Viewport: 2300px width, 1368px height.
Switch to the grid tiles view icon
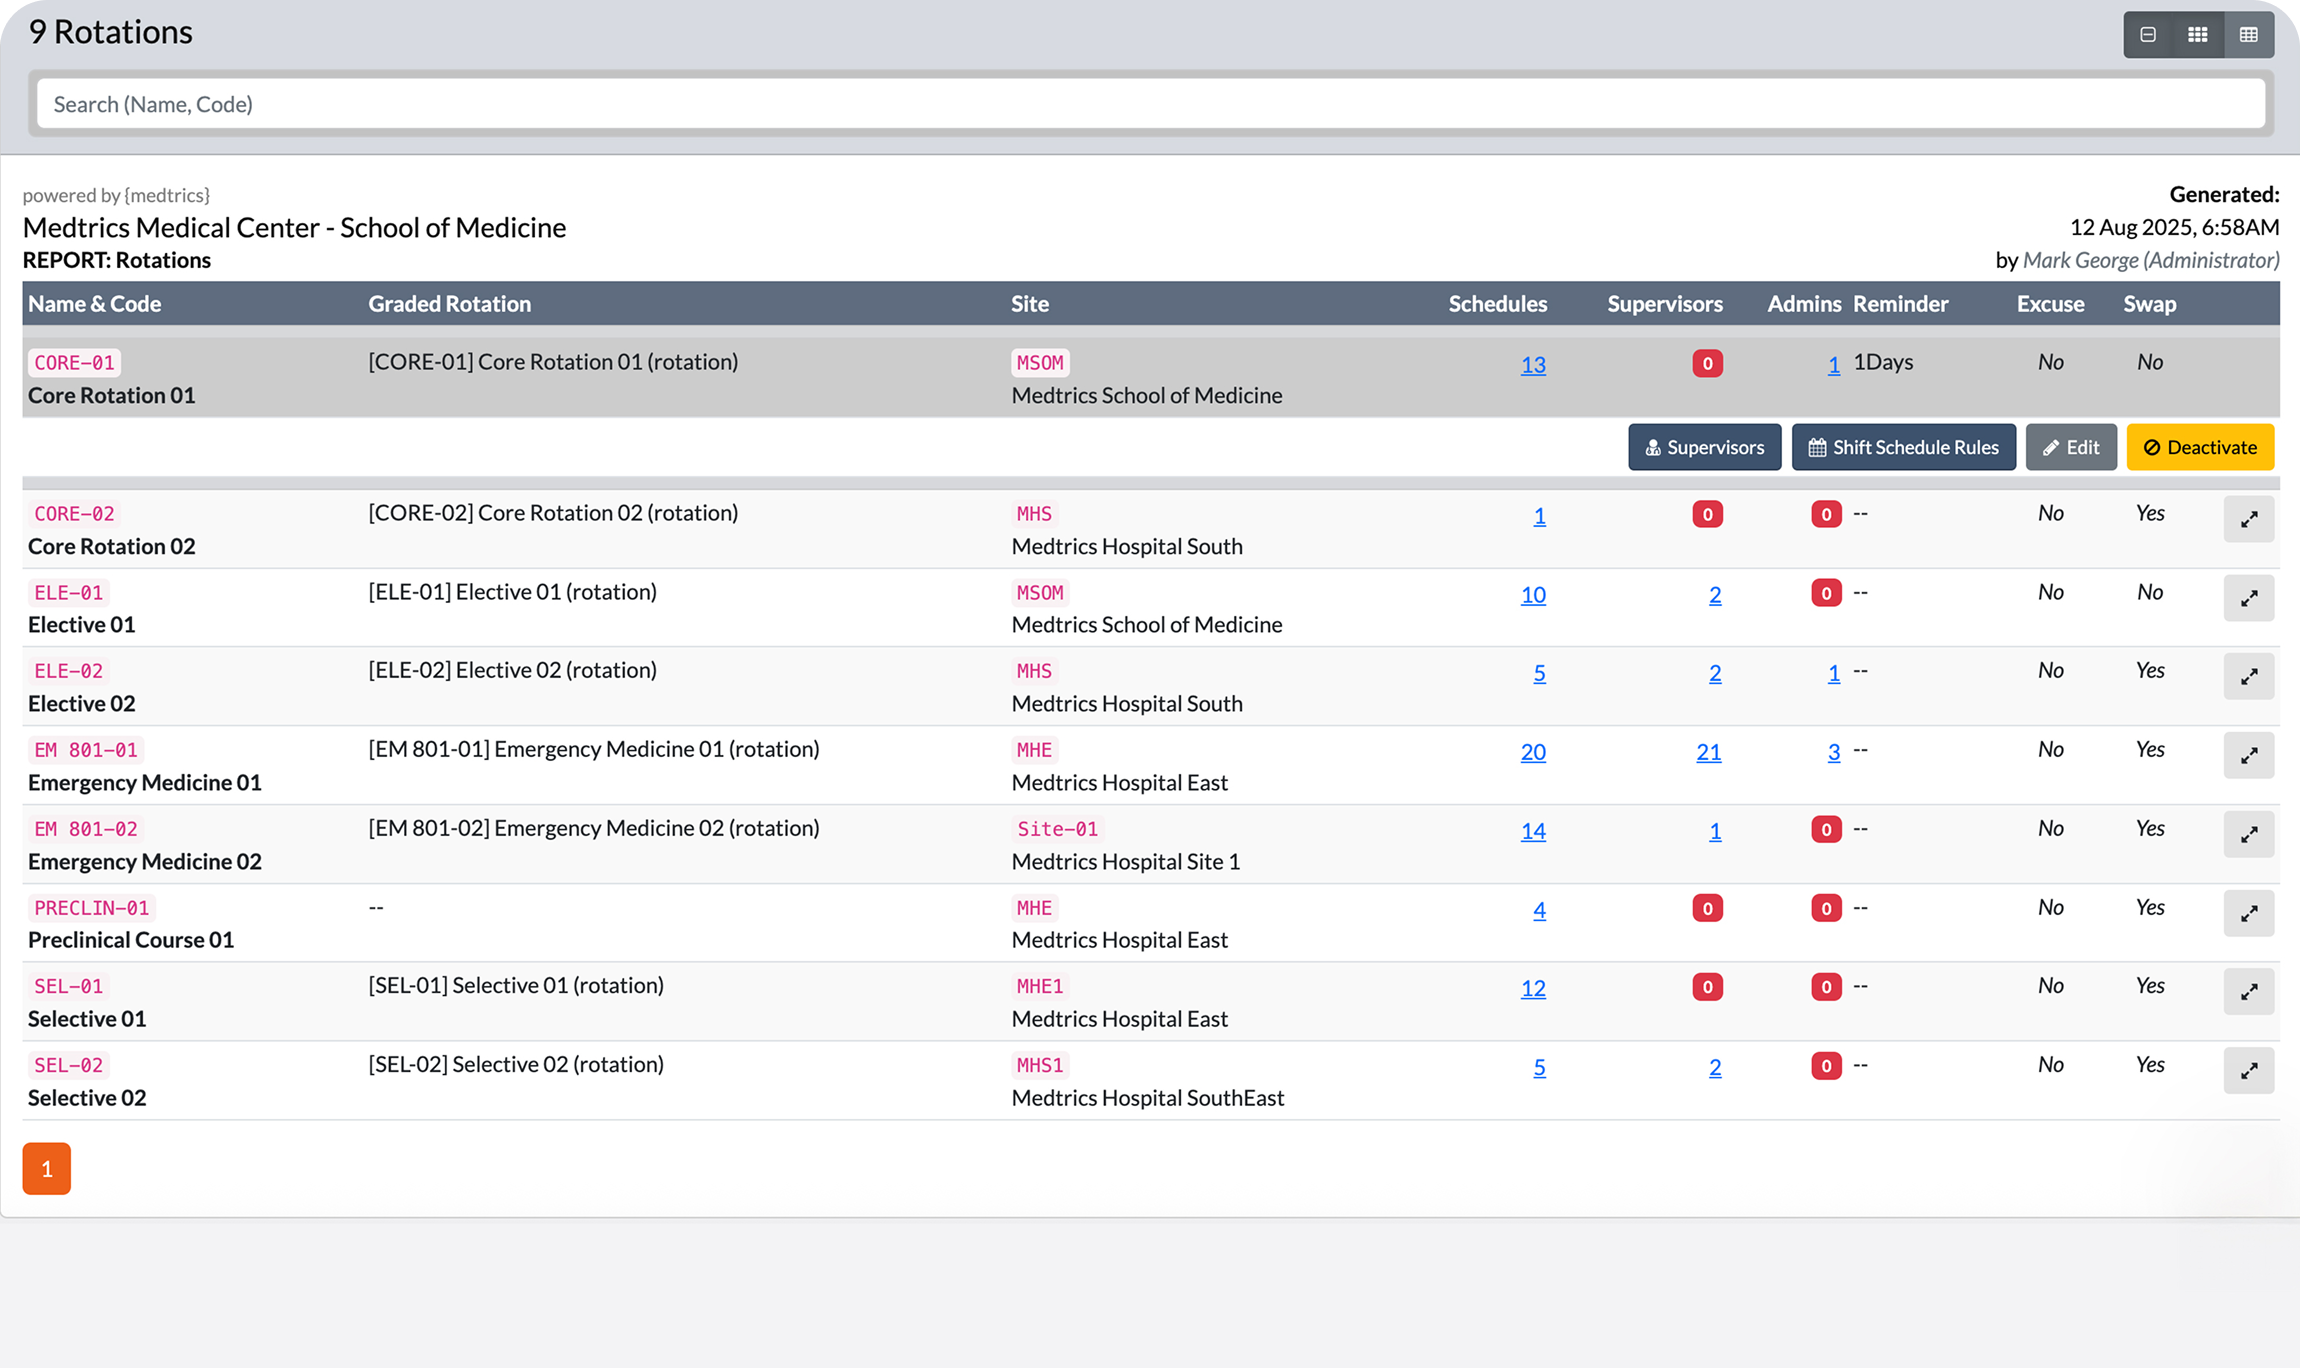coord(2198,34)
